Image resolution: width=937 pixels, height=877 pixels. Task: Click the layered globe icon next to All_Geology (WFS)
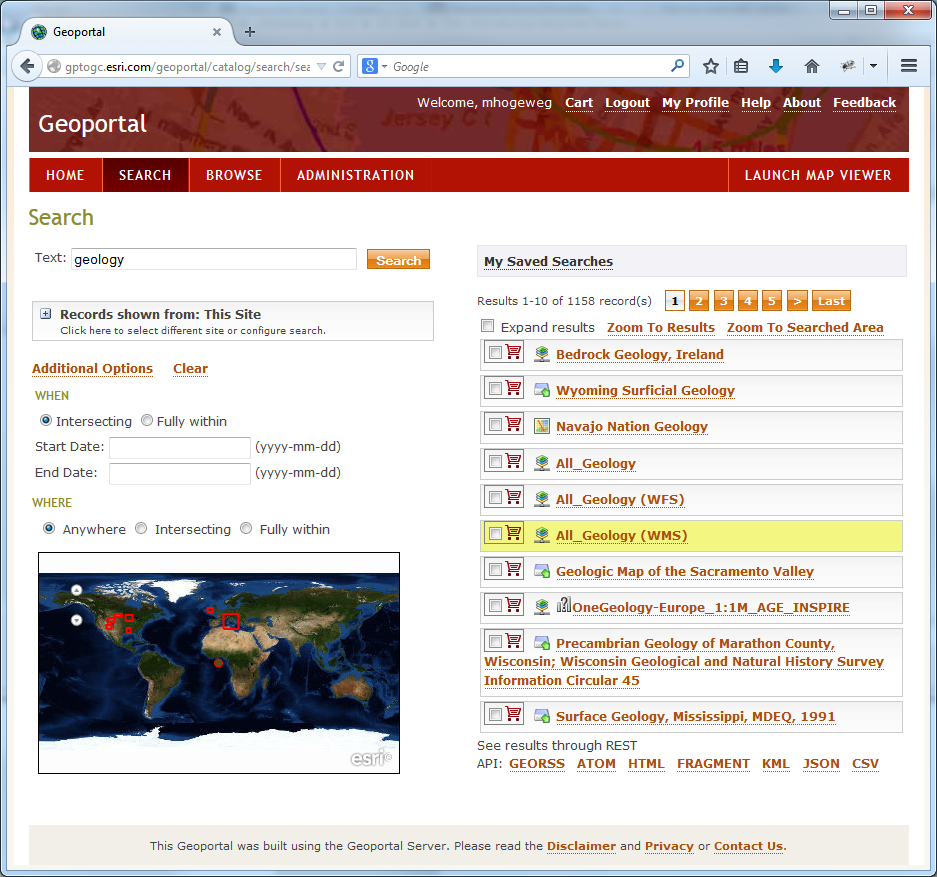click(541, 496)
